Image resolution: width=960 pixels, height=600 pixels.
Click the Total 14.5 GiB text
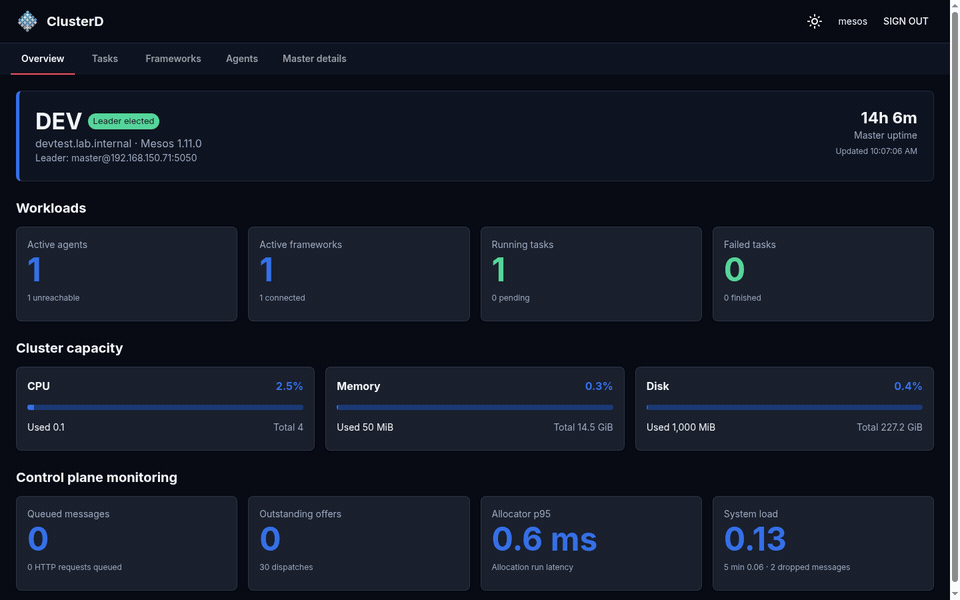tap(583, 427)
